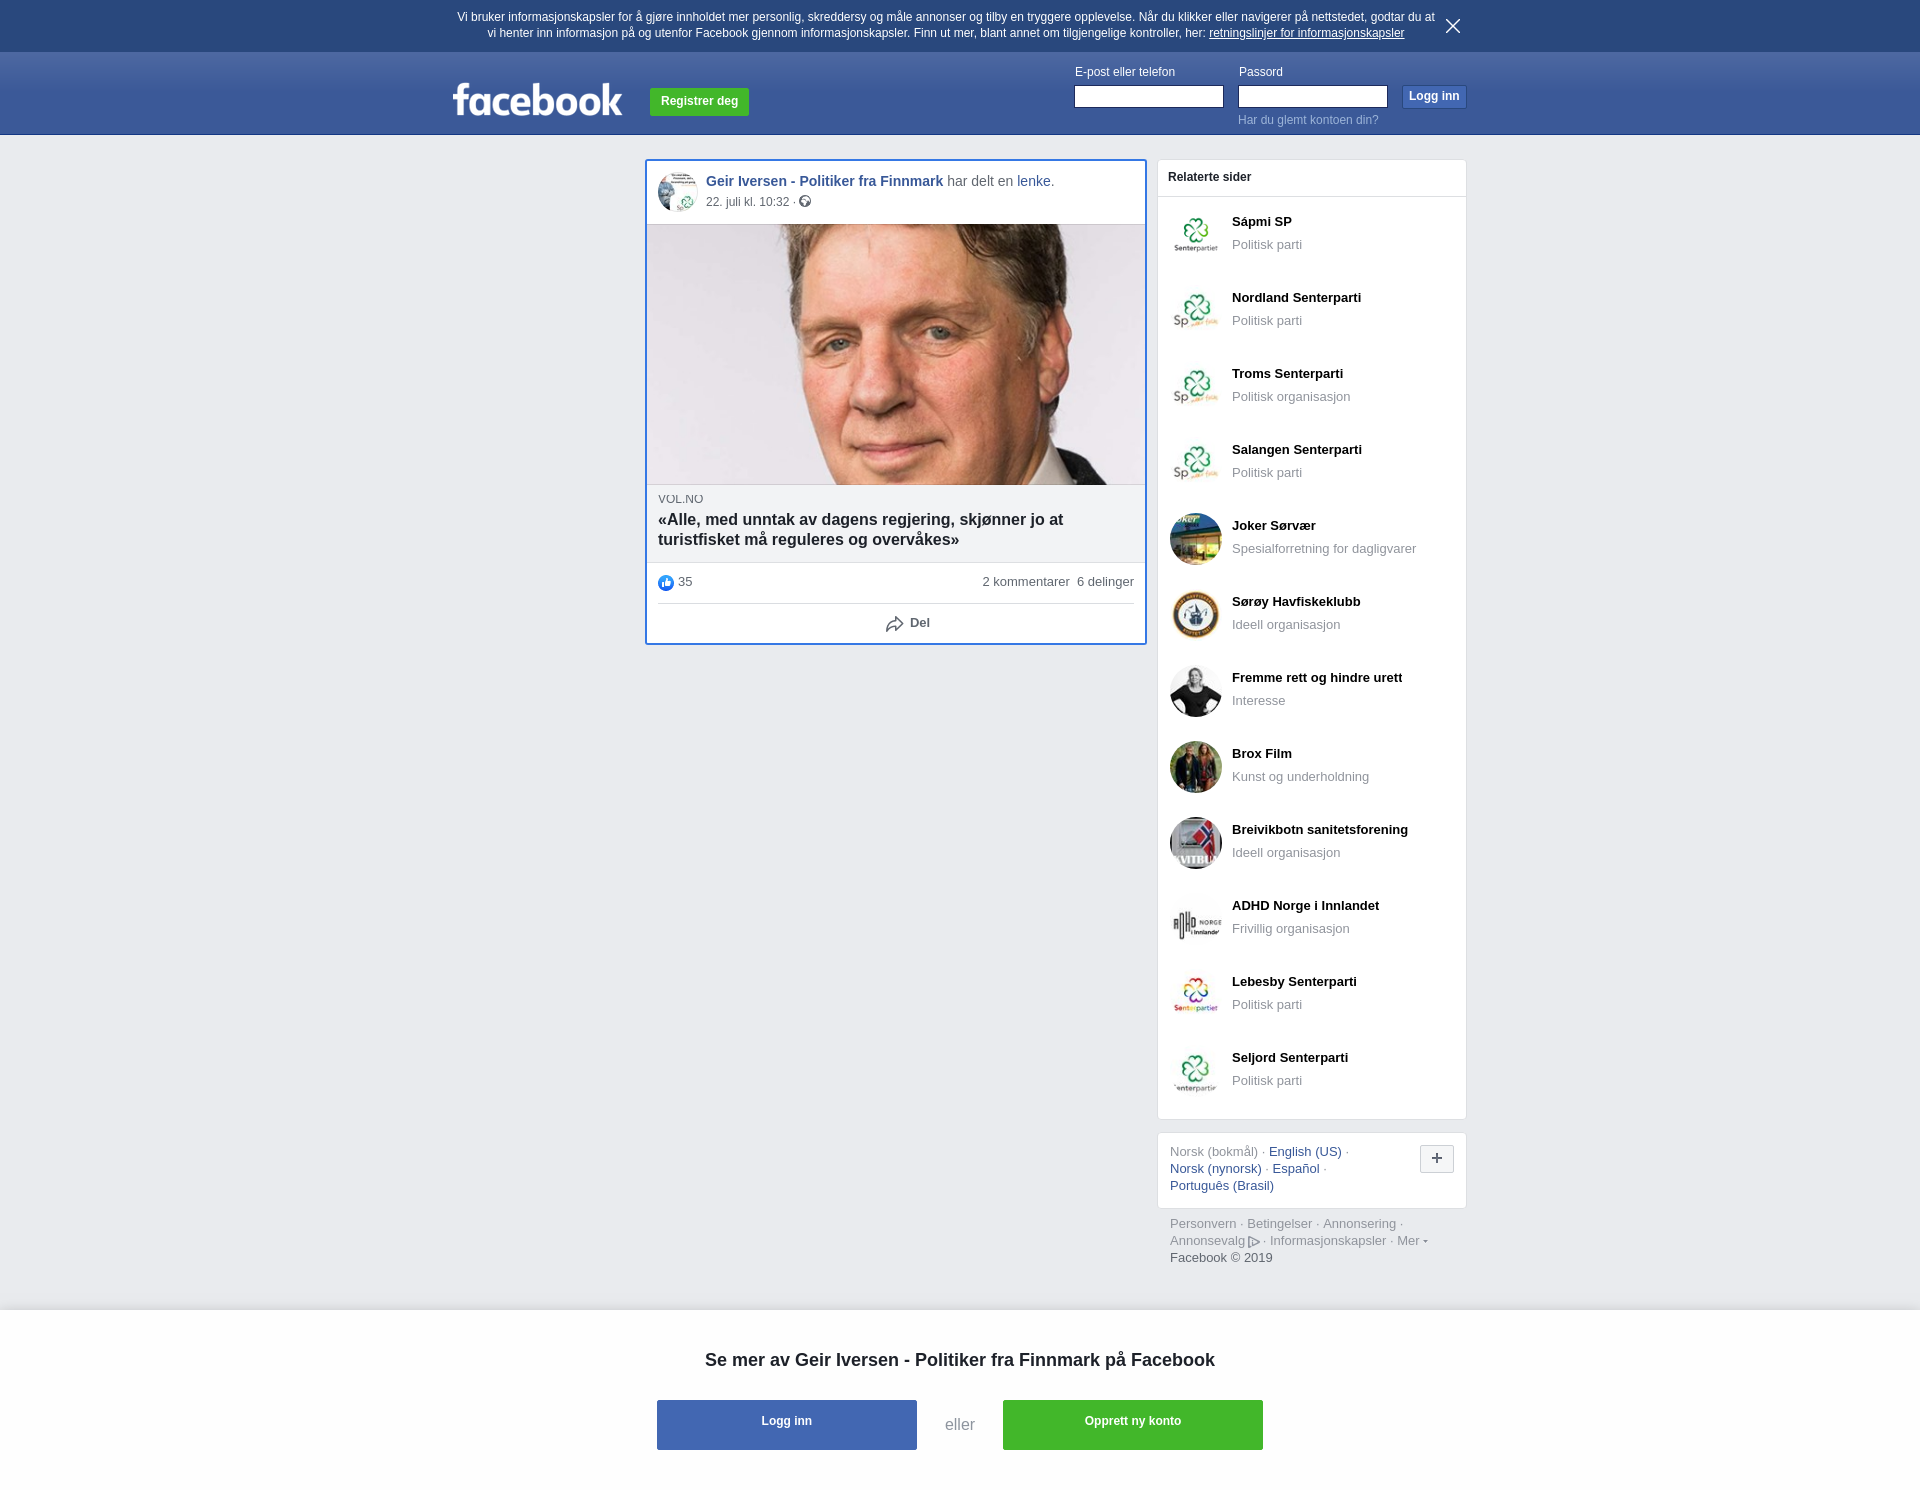Viewport: 1920px width, 1490px height.
Task: Switch language to Español
Action: tap(1295, 1169)
